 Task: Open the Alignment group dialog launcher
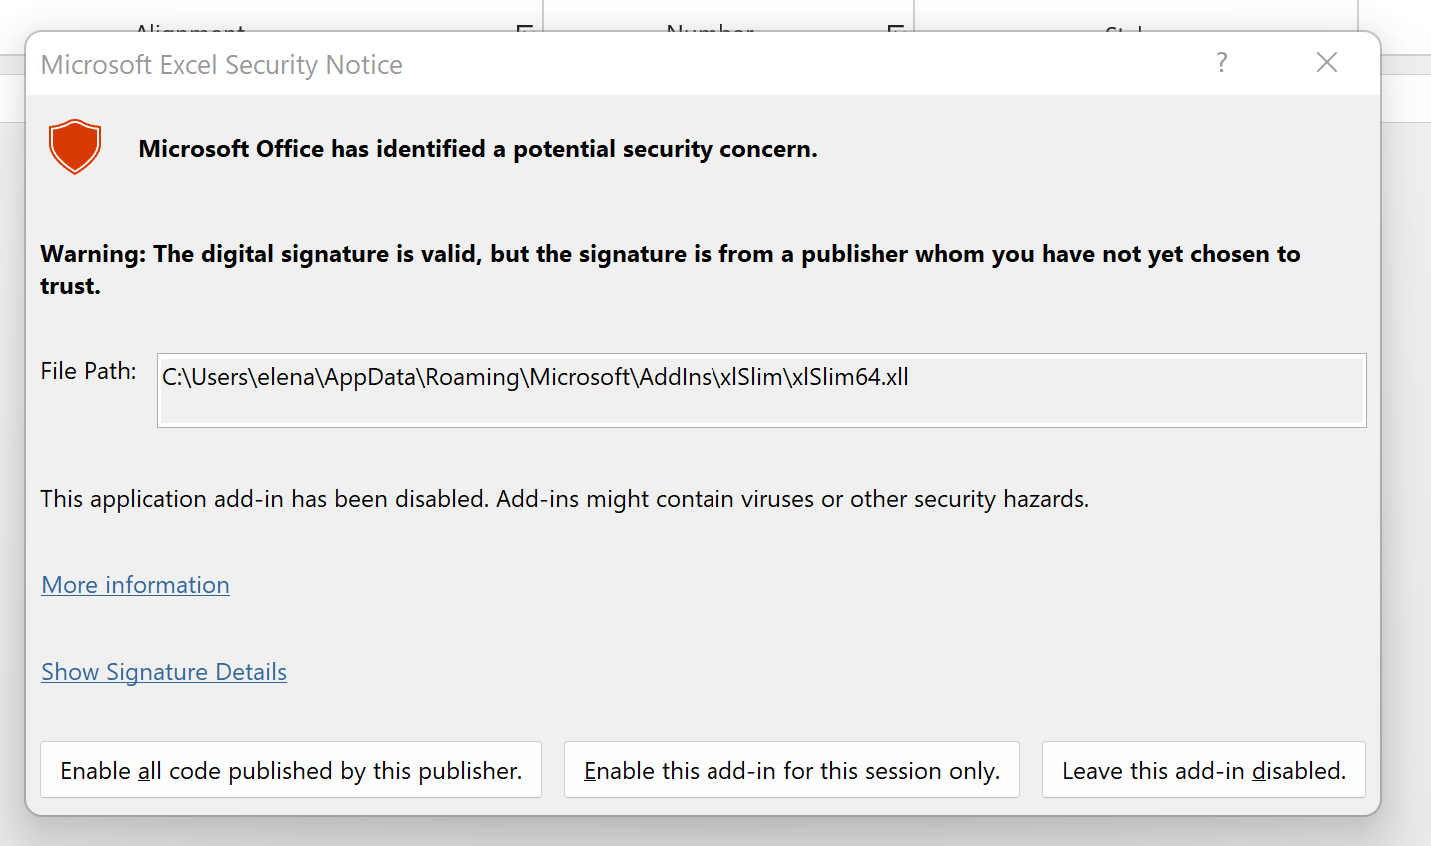coord(523,29)
